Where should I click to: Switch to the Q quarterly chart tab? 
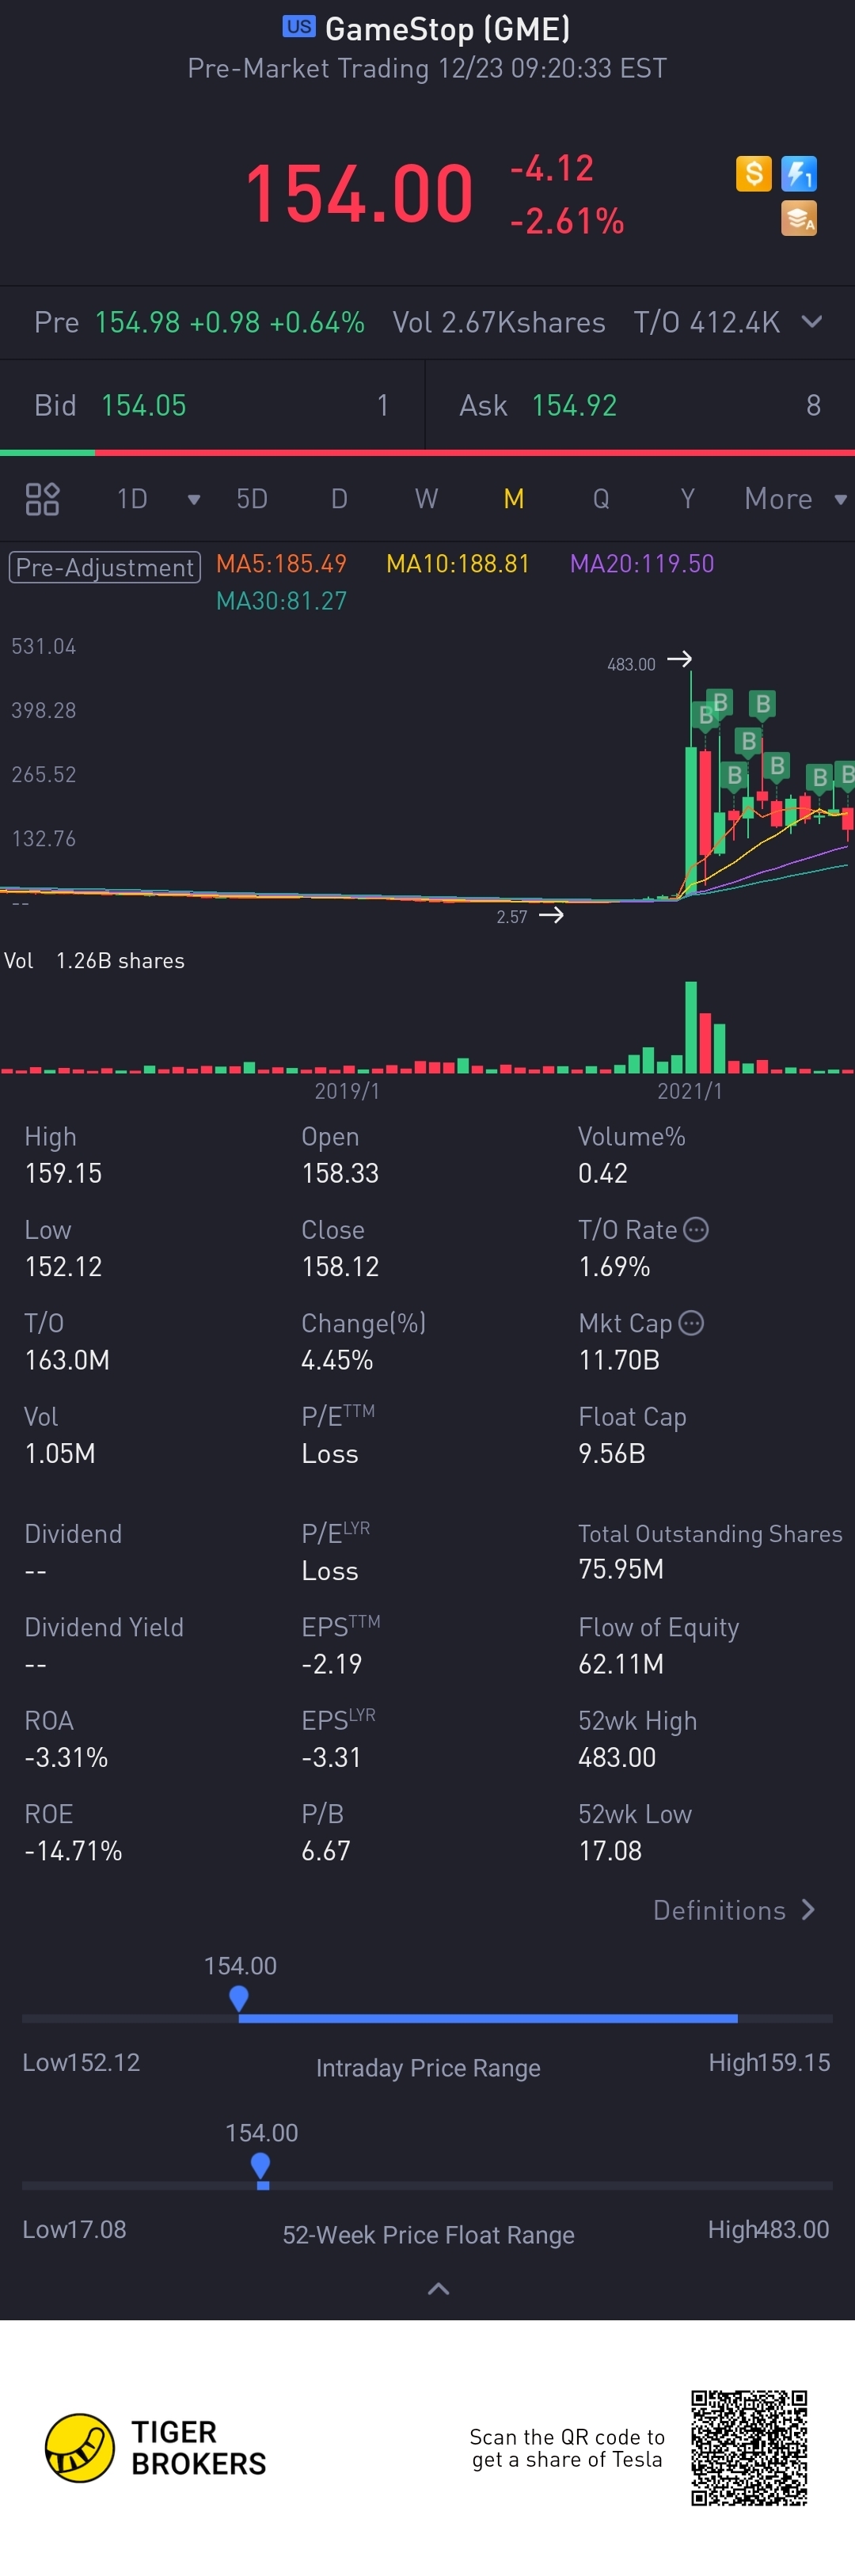tap(601, 499)
